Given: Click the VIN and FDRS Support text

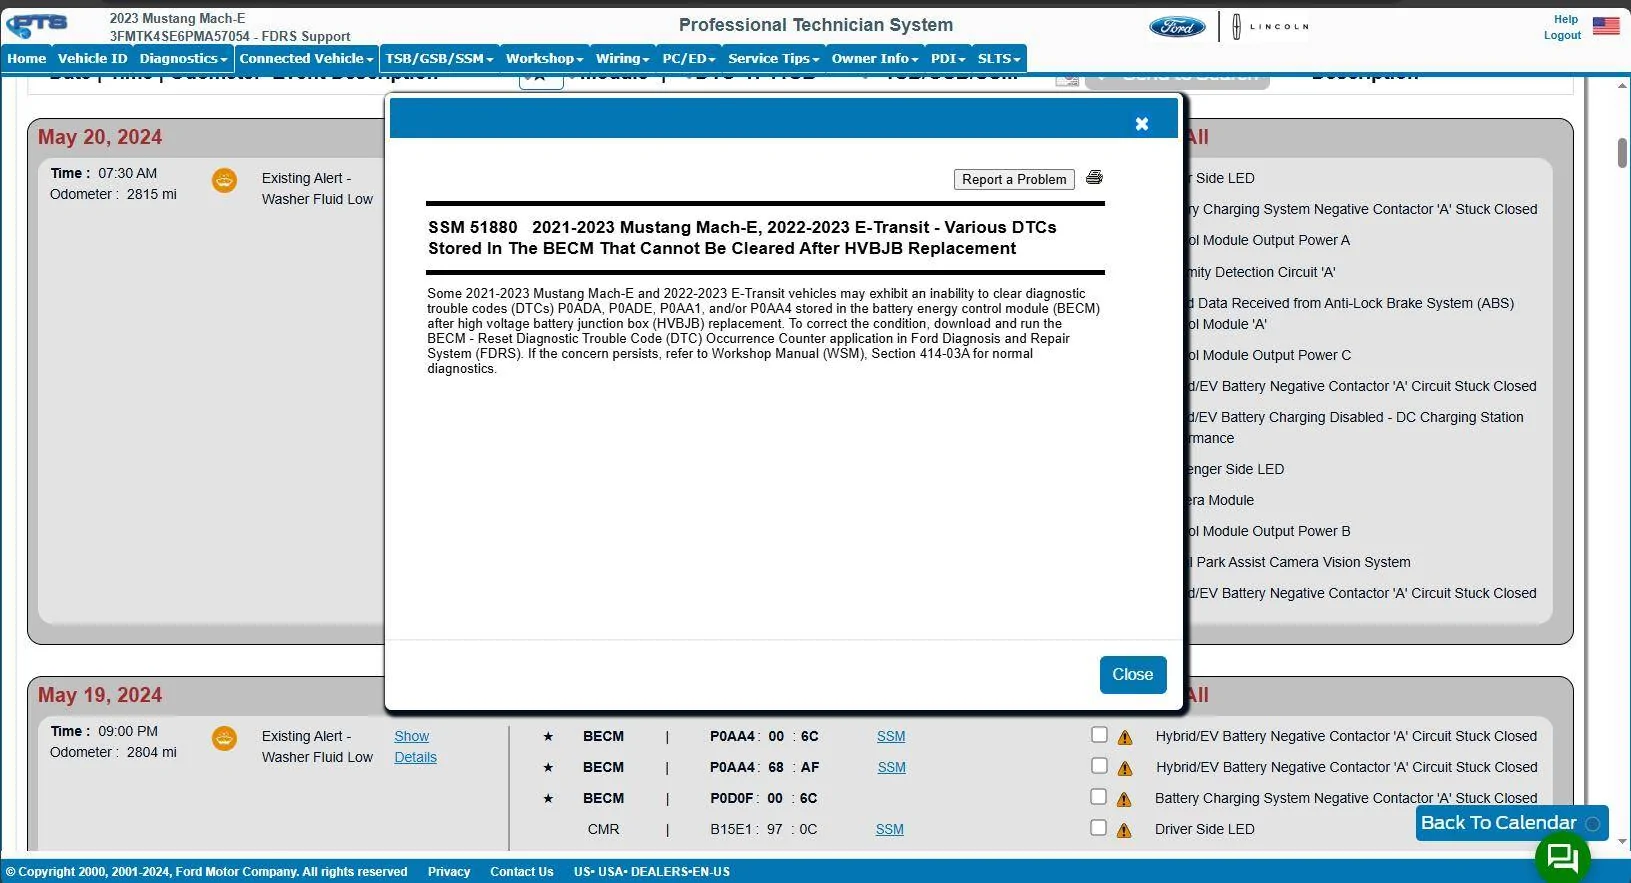Looking at the screenshot, I should tap(230, 36).
